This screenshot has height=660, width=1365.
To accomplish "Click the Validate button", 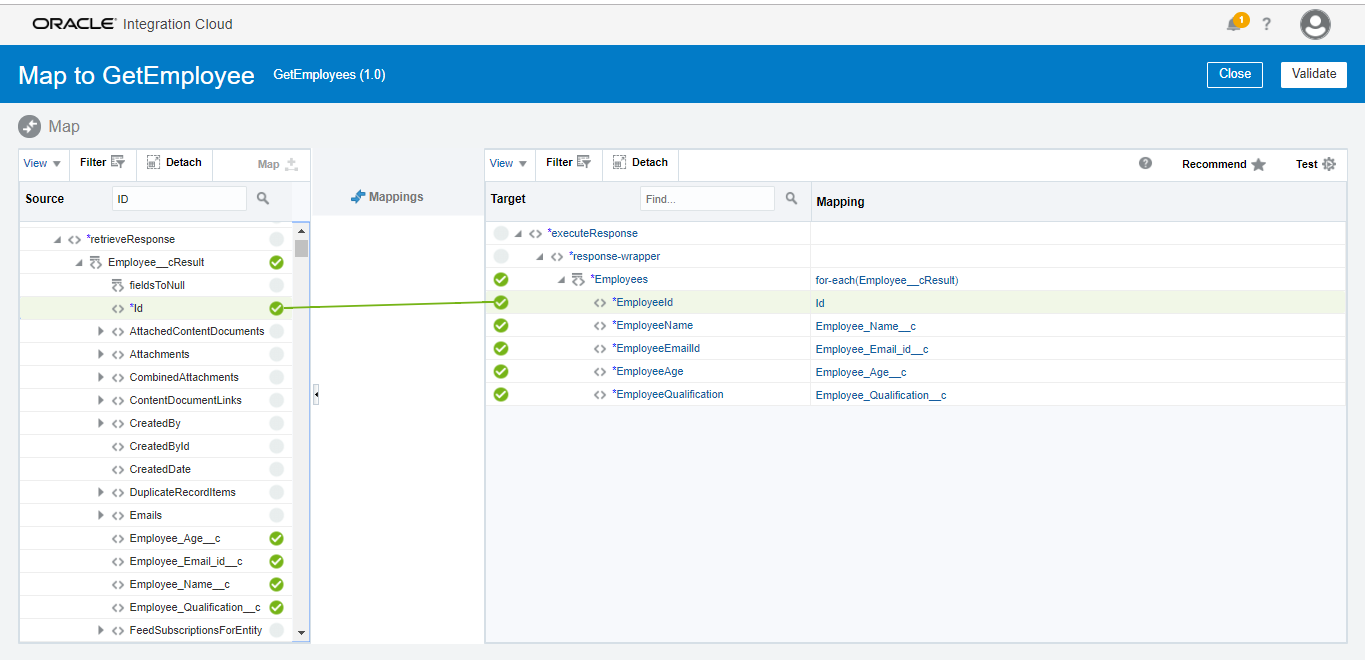I will tap(1313, 74).
